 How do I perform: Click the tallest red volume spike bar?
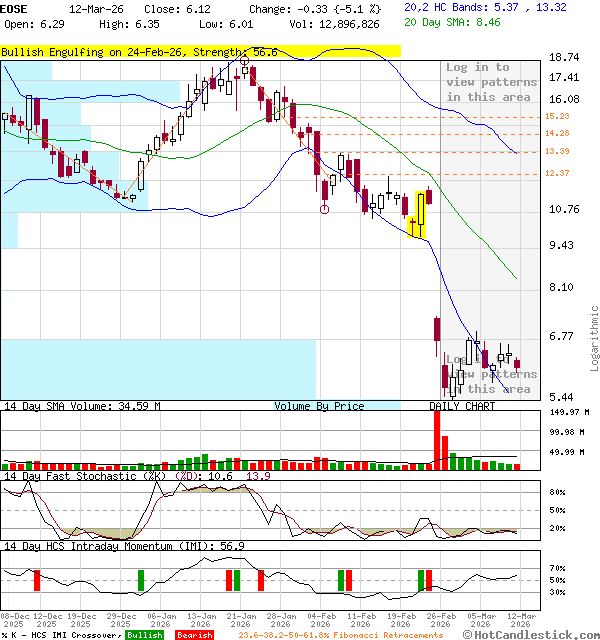(x=436, y=439)
